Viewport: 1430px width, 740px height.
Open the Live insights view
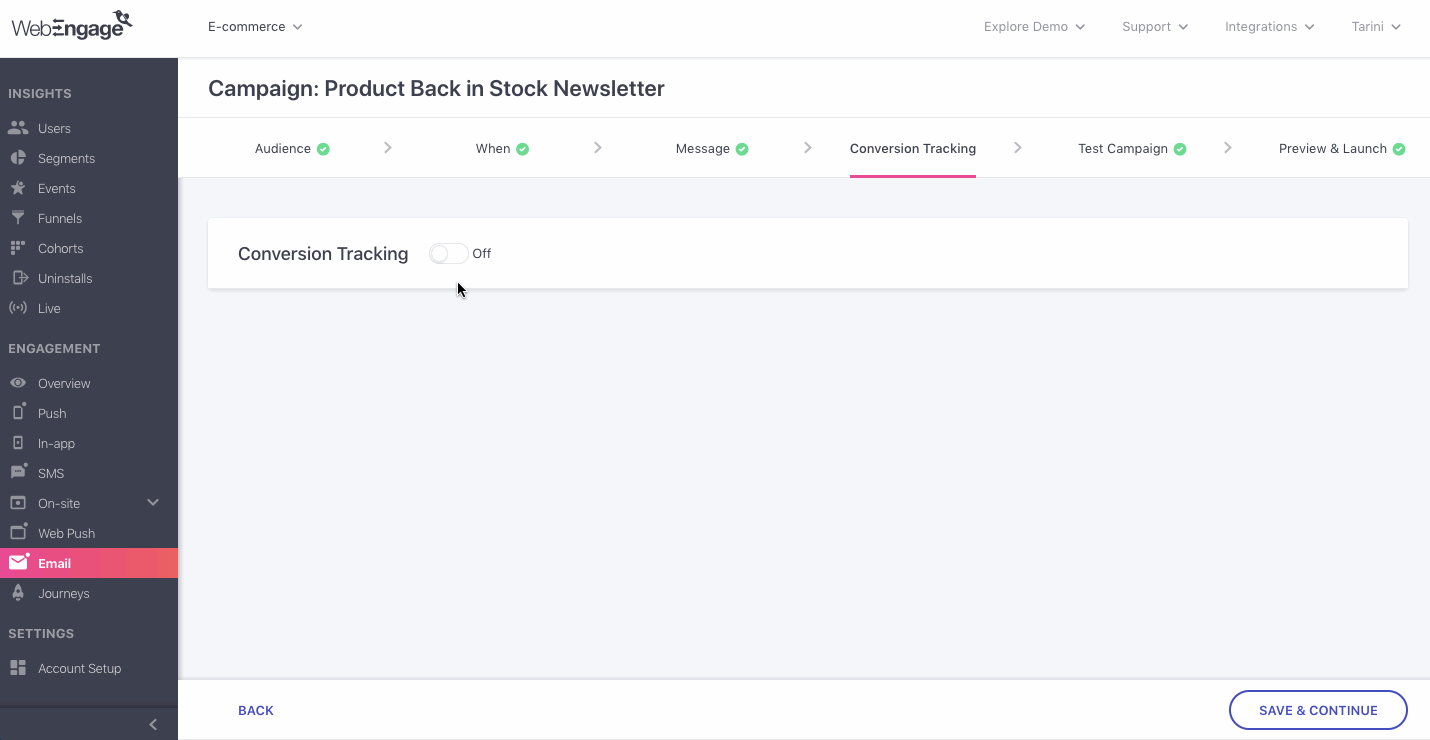click(x=46, y=308)
